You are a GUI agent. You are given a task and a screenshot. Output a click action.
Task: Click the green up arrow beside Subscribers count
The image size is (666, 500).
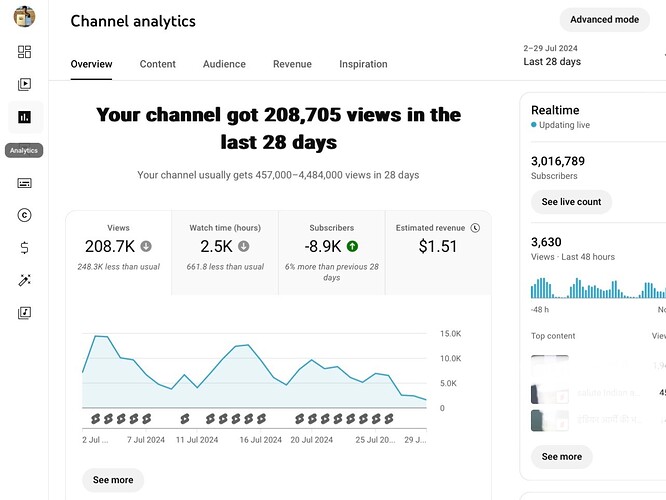pyautogui.click(x=353, y=246)
